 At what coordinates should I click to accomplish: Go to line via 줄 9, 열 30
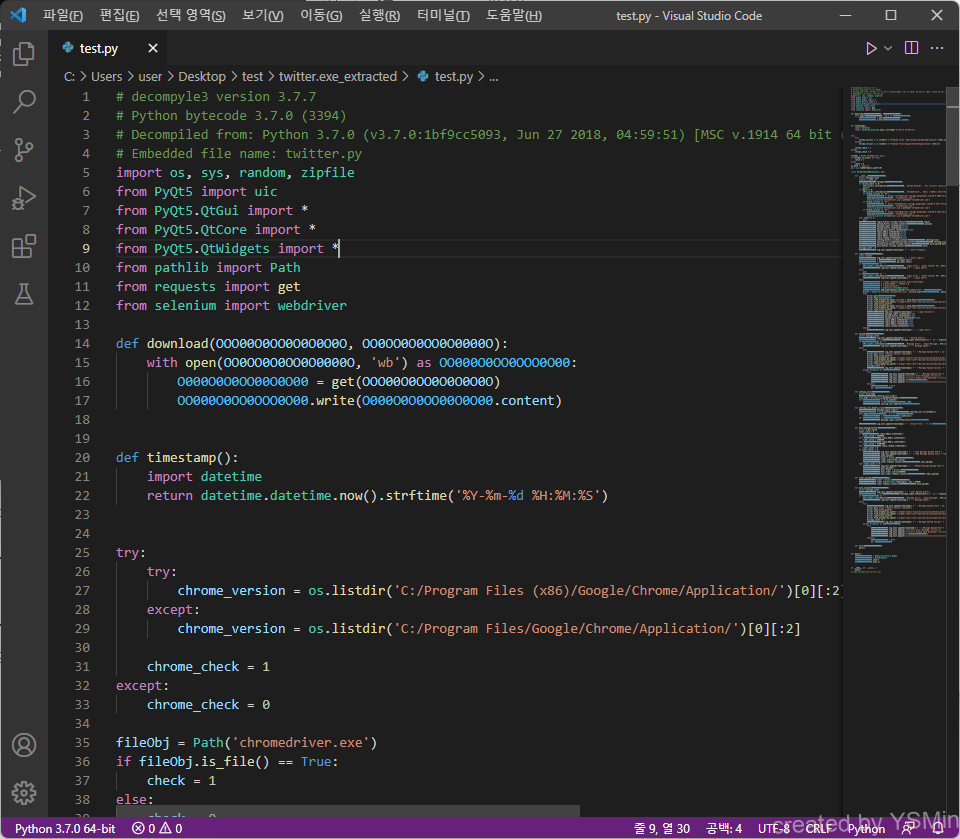pyautogui.click(x=662, y=829)
